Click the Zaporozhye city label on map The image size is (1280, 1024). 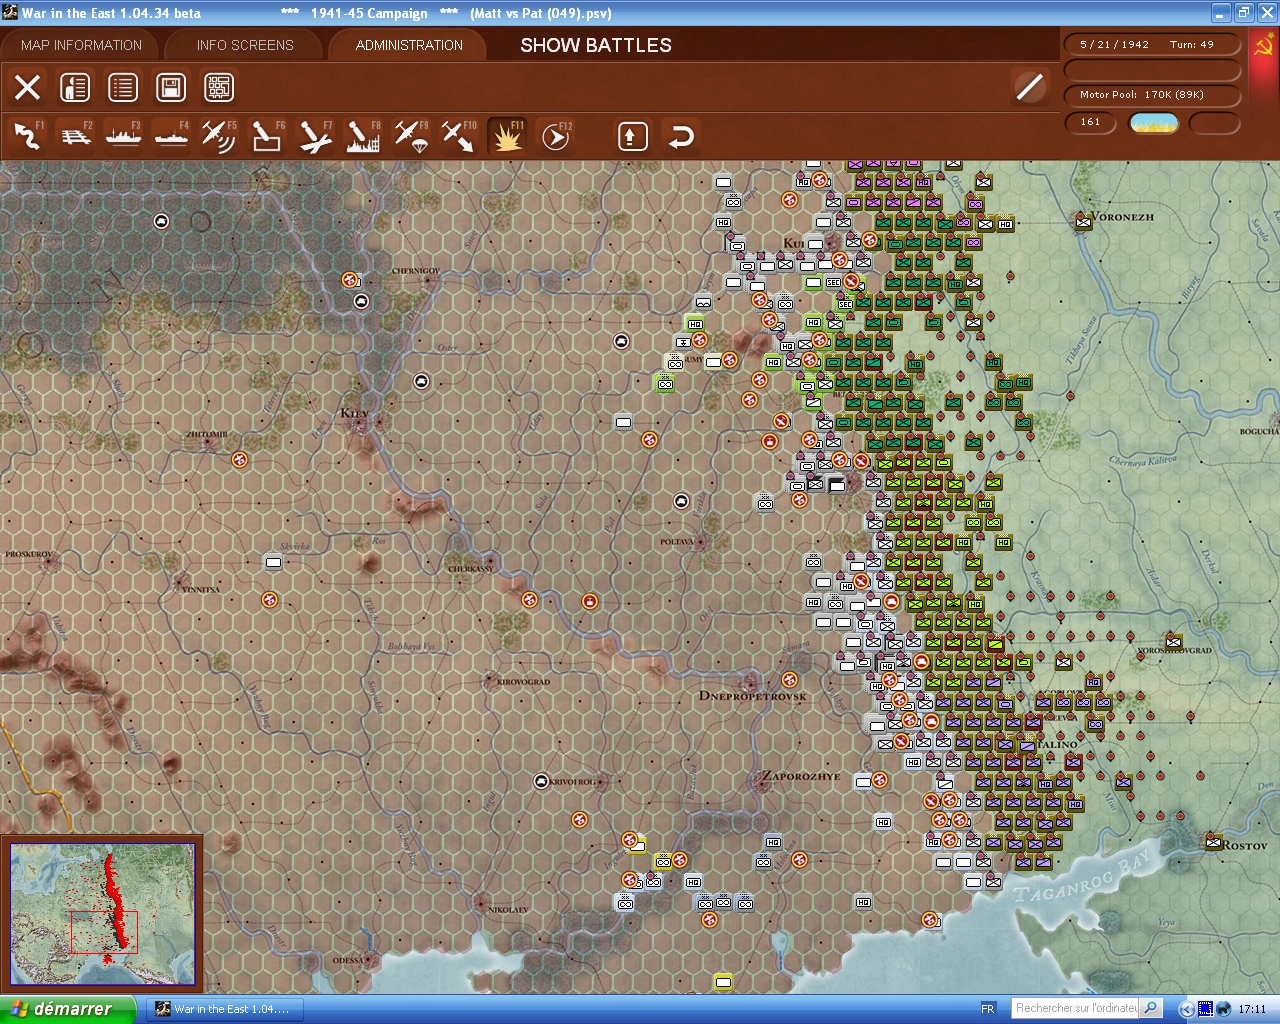(801, 776)
